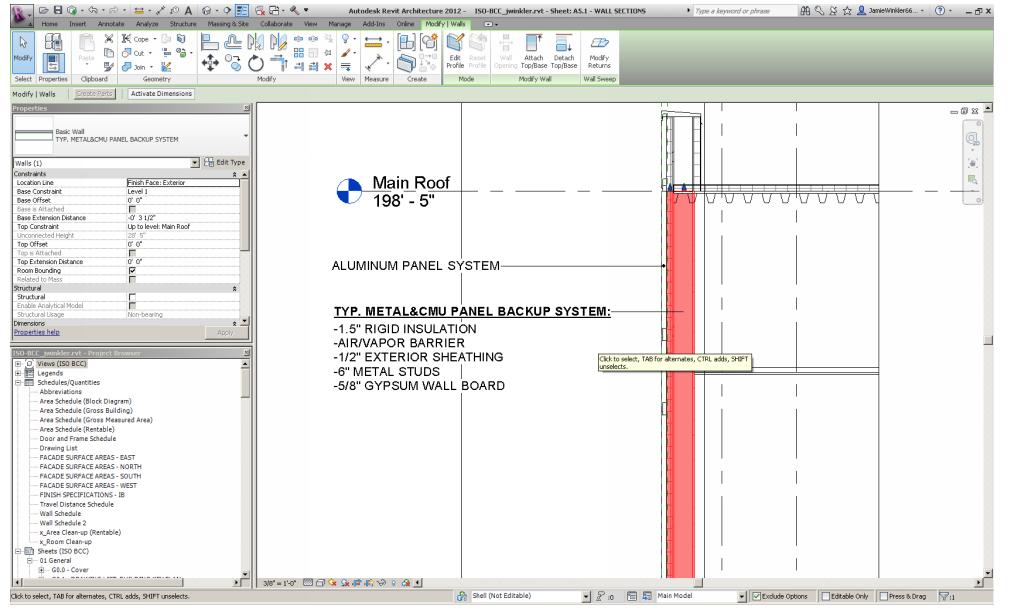This screenshot has width=1009, height=614.
Task: Click the Related to Mass checkbox
Action: click(x=132, y=280)
